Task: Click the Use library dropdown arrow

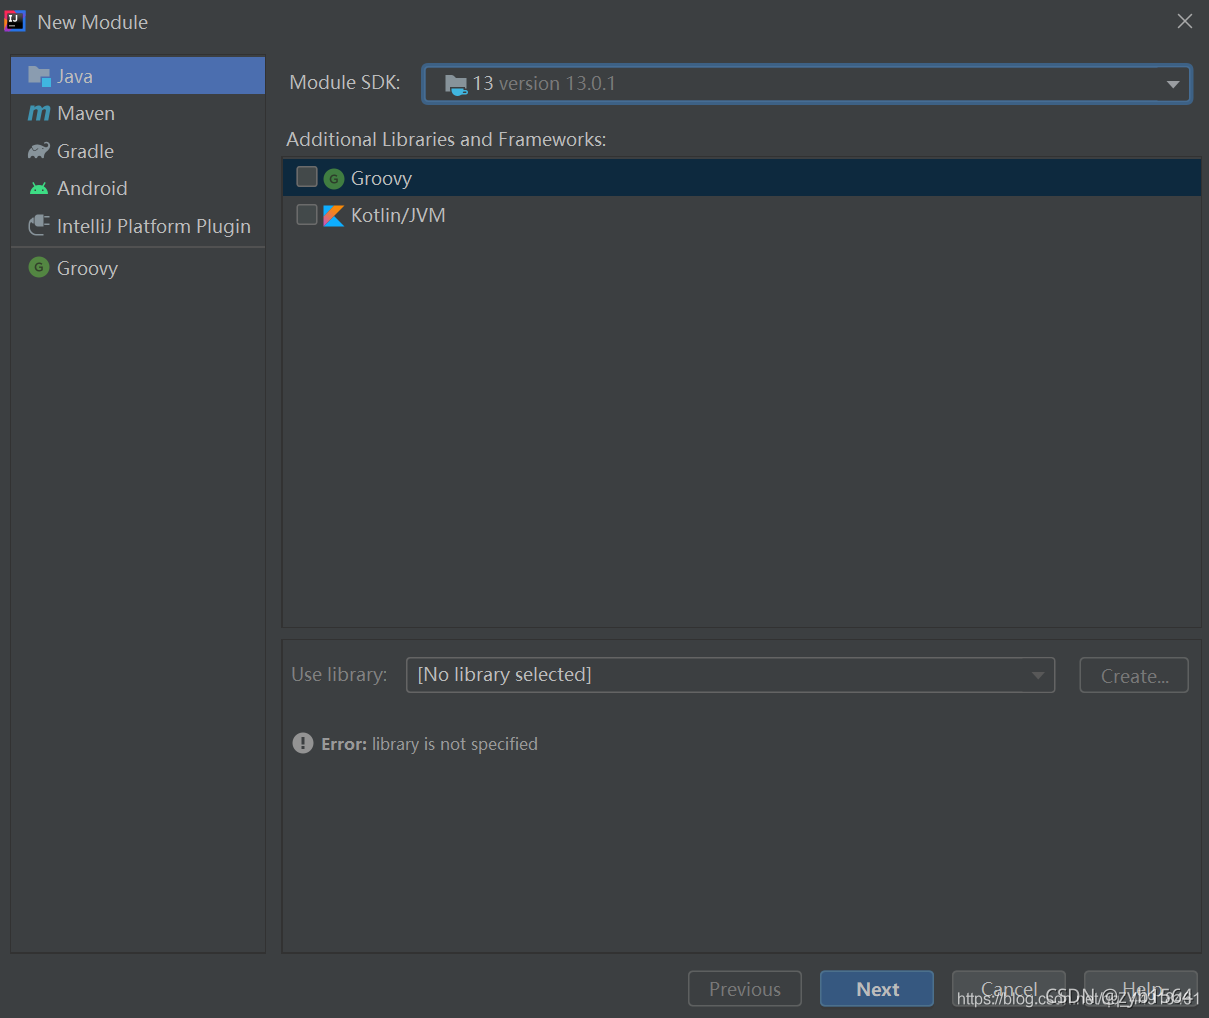Action: coord(1038,675)
